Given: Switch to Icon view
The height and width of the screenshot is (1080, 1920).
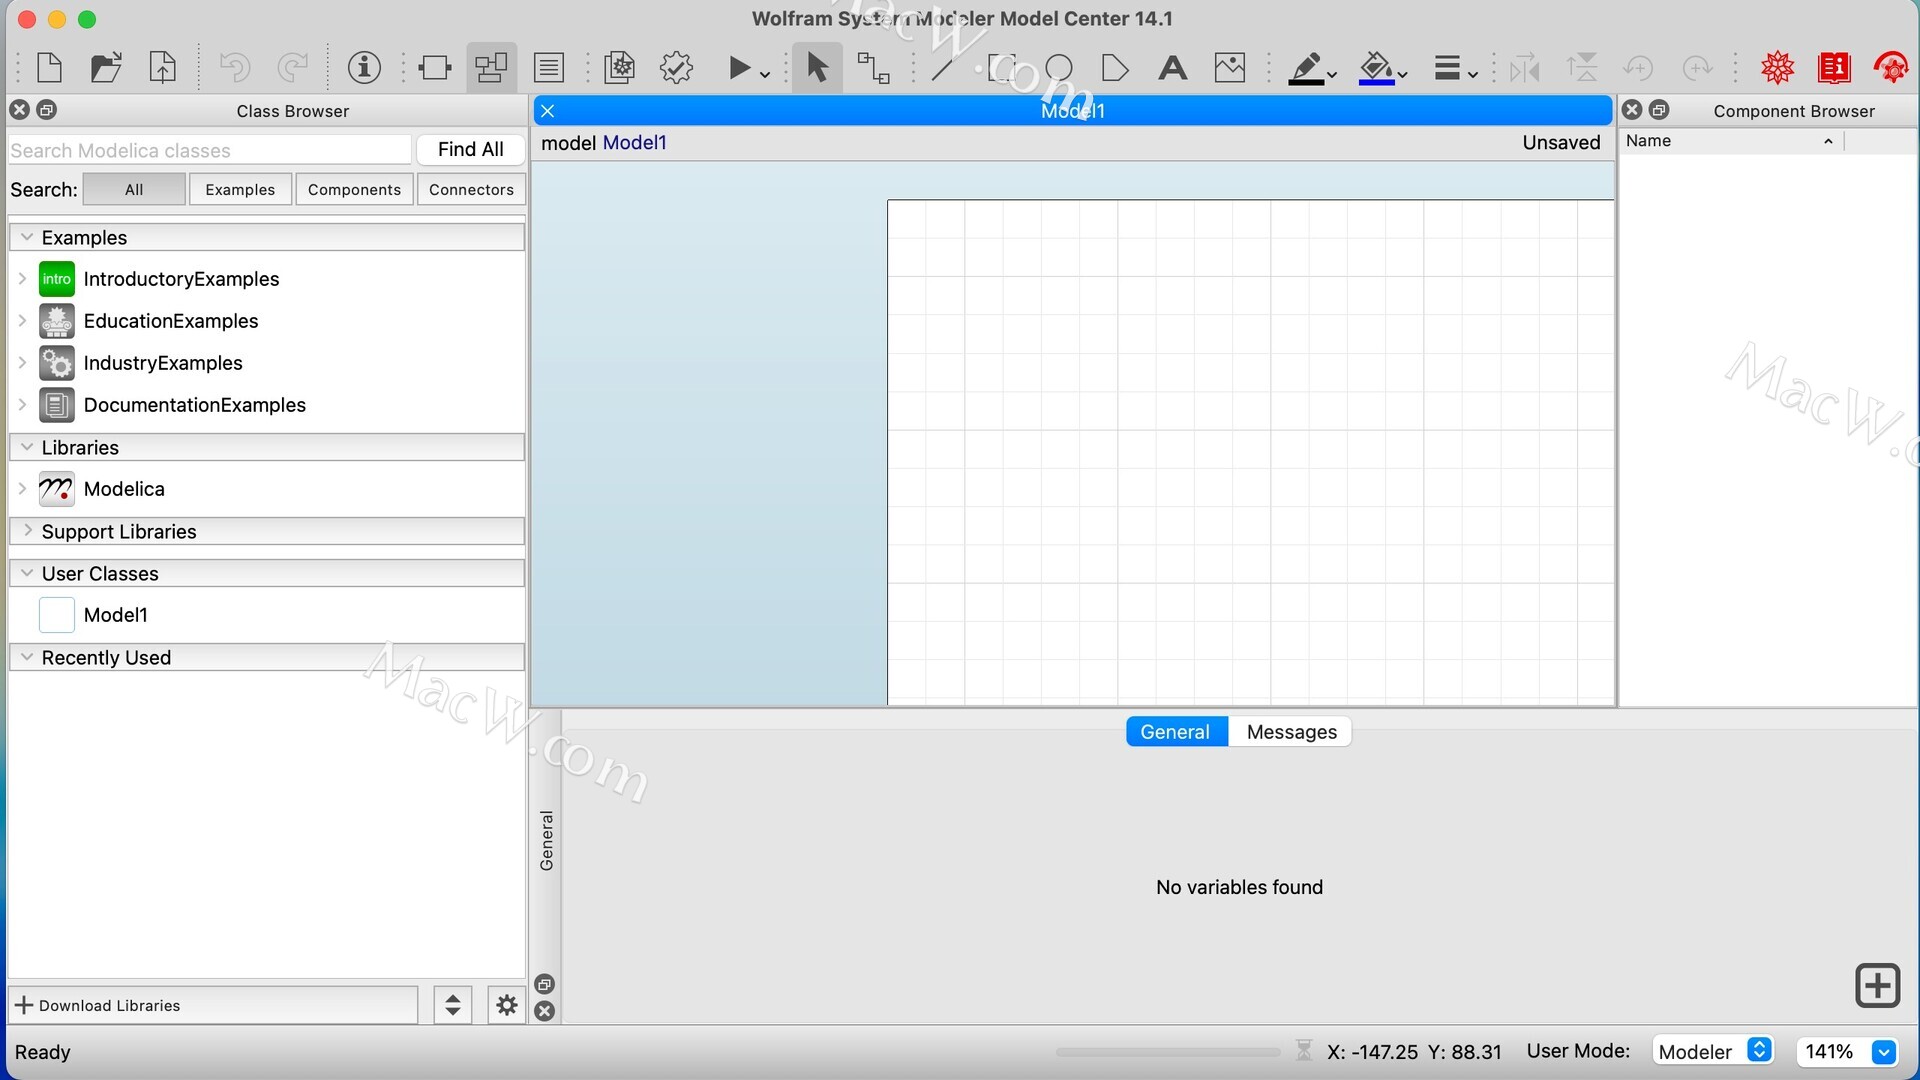Looking at the screenshot, I should click(434, 68).
